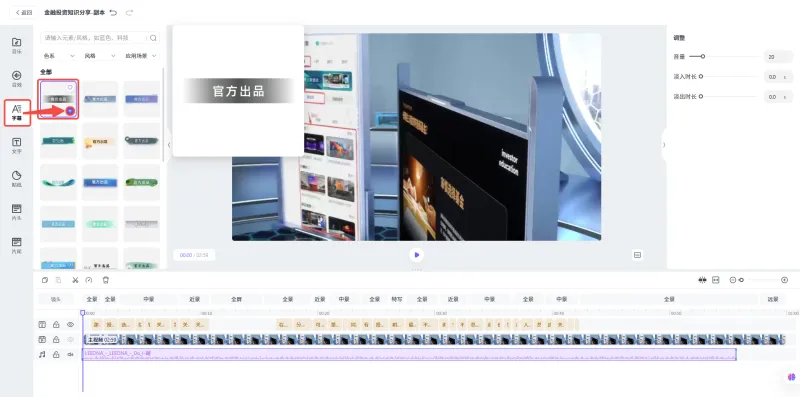
Task: Mute the audio track with speaker icon
Action: click(70, 354)
